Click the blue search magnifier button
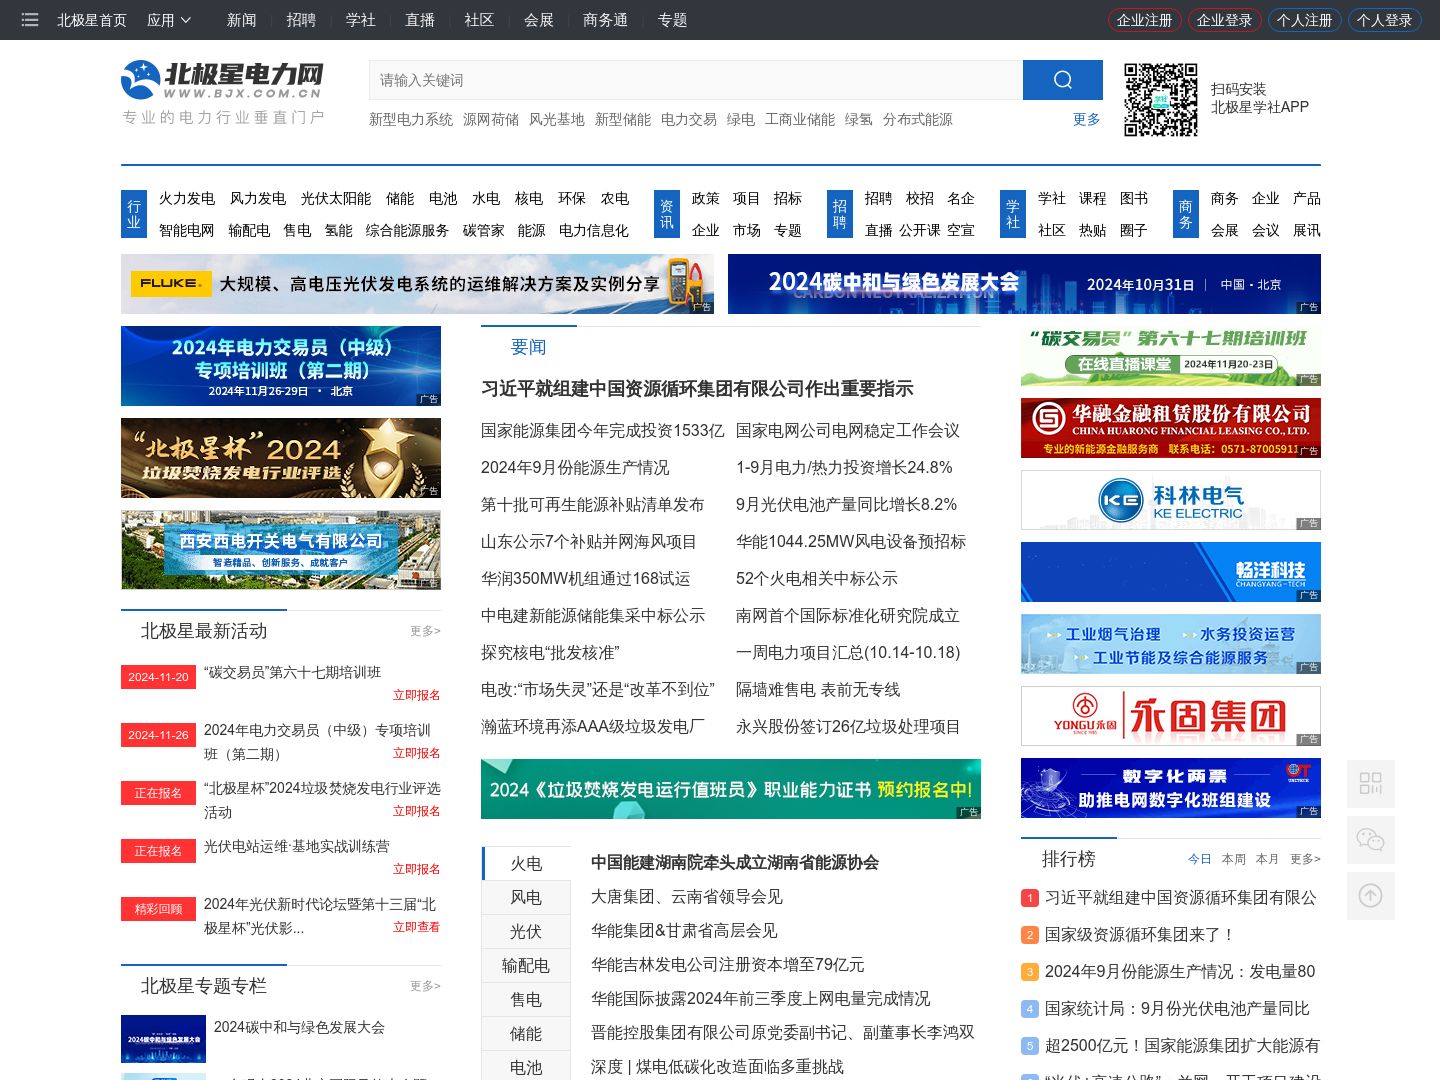Screen dimensions: 1440x1080 [1062, 80]
